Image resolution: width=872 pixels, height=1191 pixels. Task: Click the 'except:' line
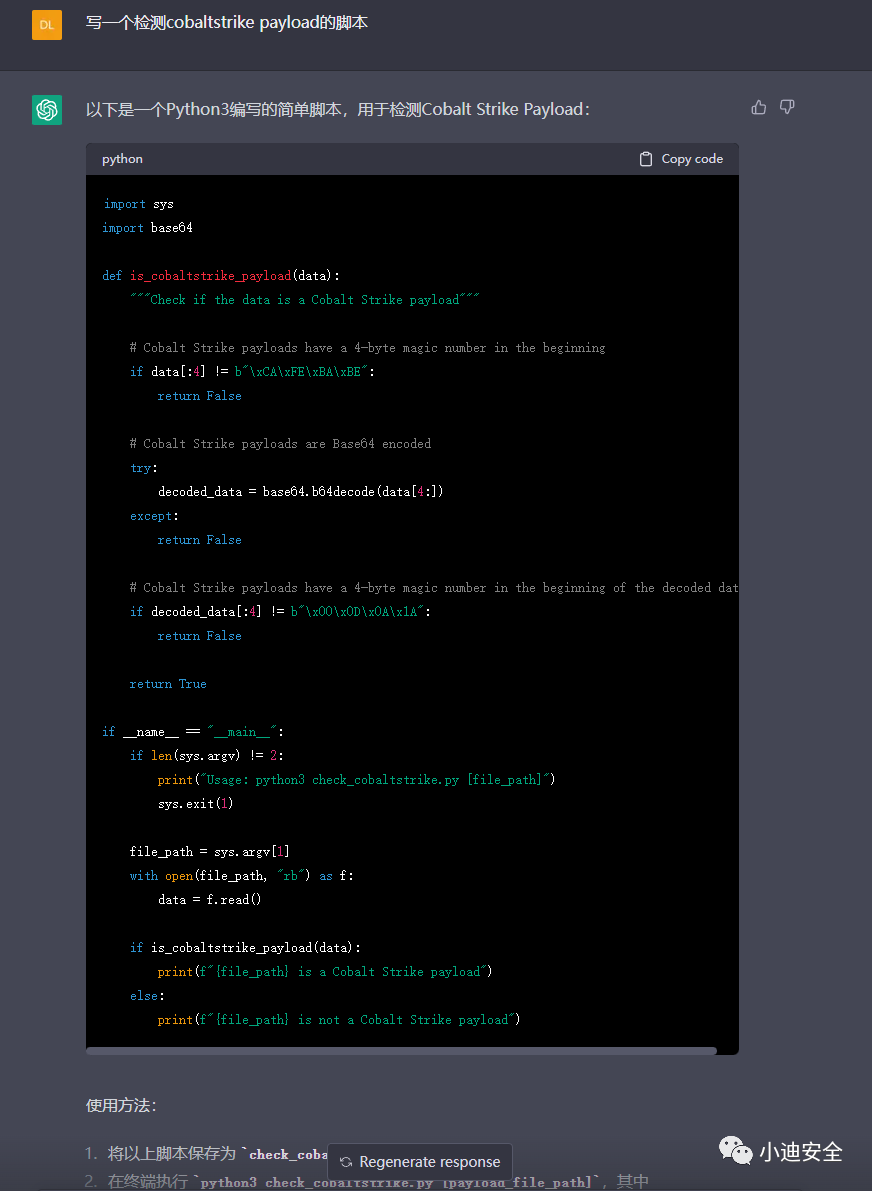point(154,516)
